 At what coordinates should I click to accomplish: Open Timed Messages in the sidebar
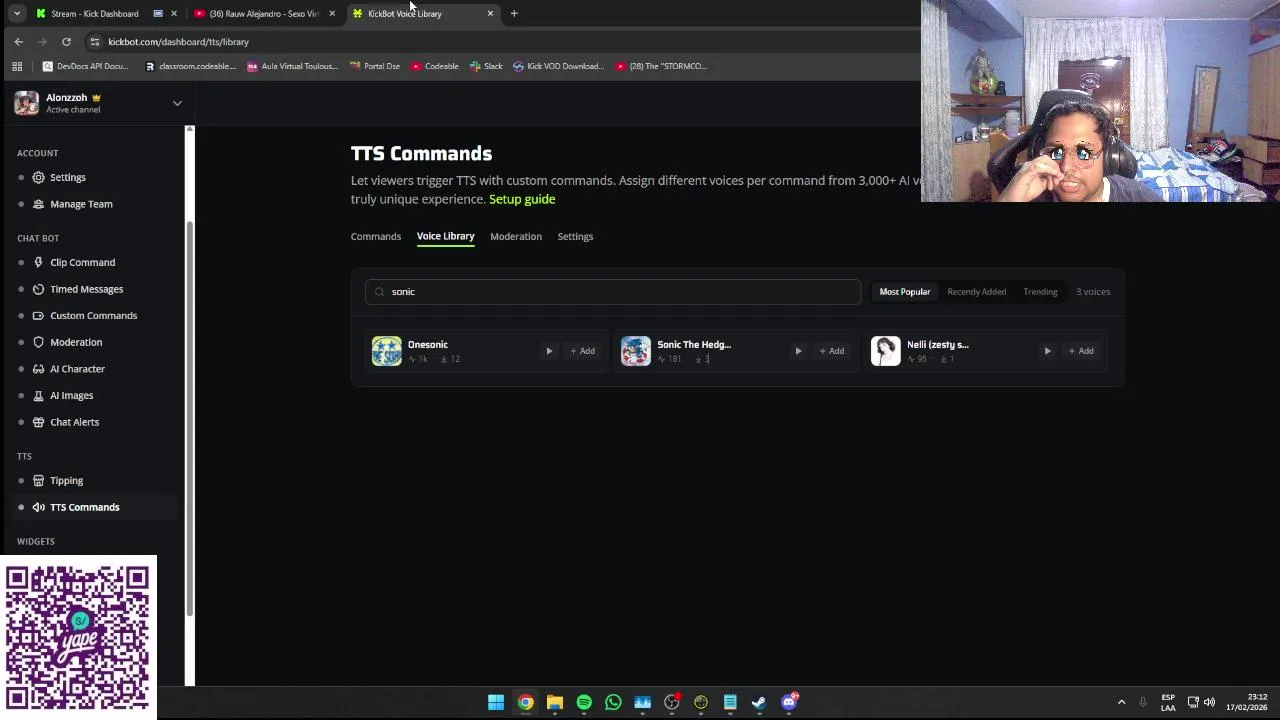point(86,289)
